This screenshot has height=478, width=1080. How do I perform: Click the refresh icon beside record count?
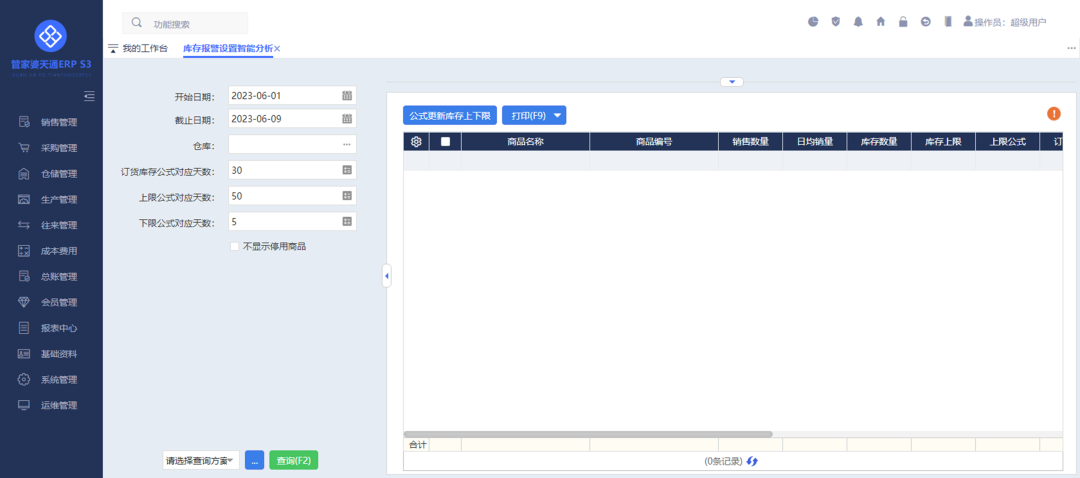tap(752, 461)
